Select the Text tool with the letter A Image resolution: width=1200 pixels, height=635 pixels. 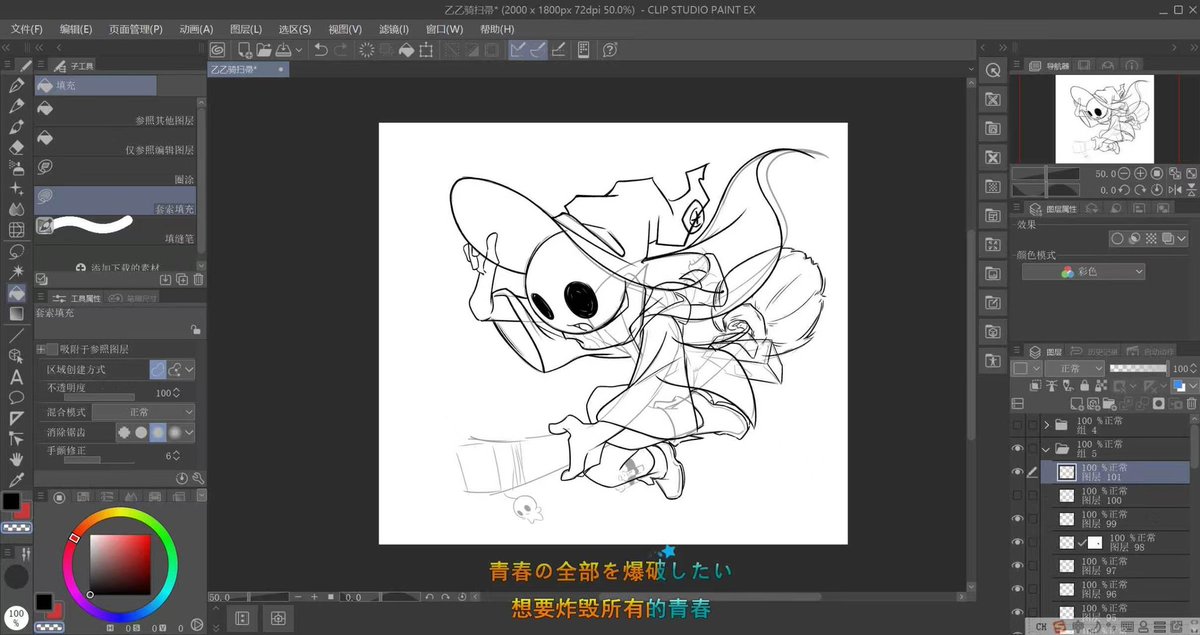point(16,377)
